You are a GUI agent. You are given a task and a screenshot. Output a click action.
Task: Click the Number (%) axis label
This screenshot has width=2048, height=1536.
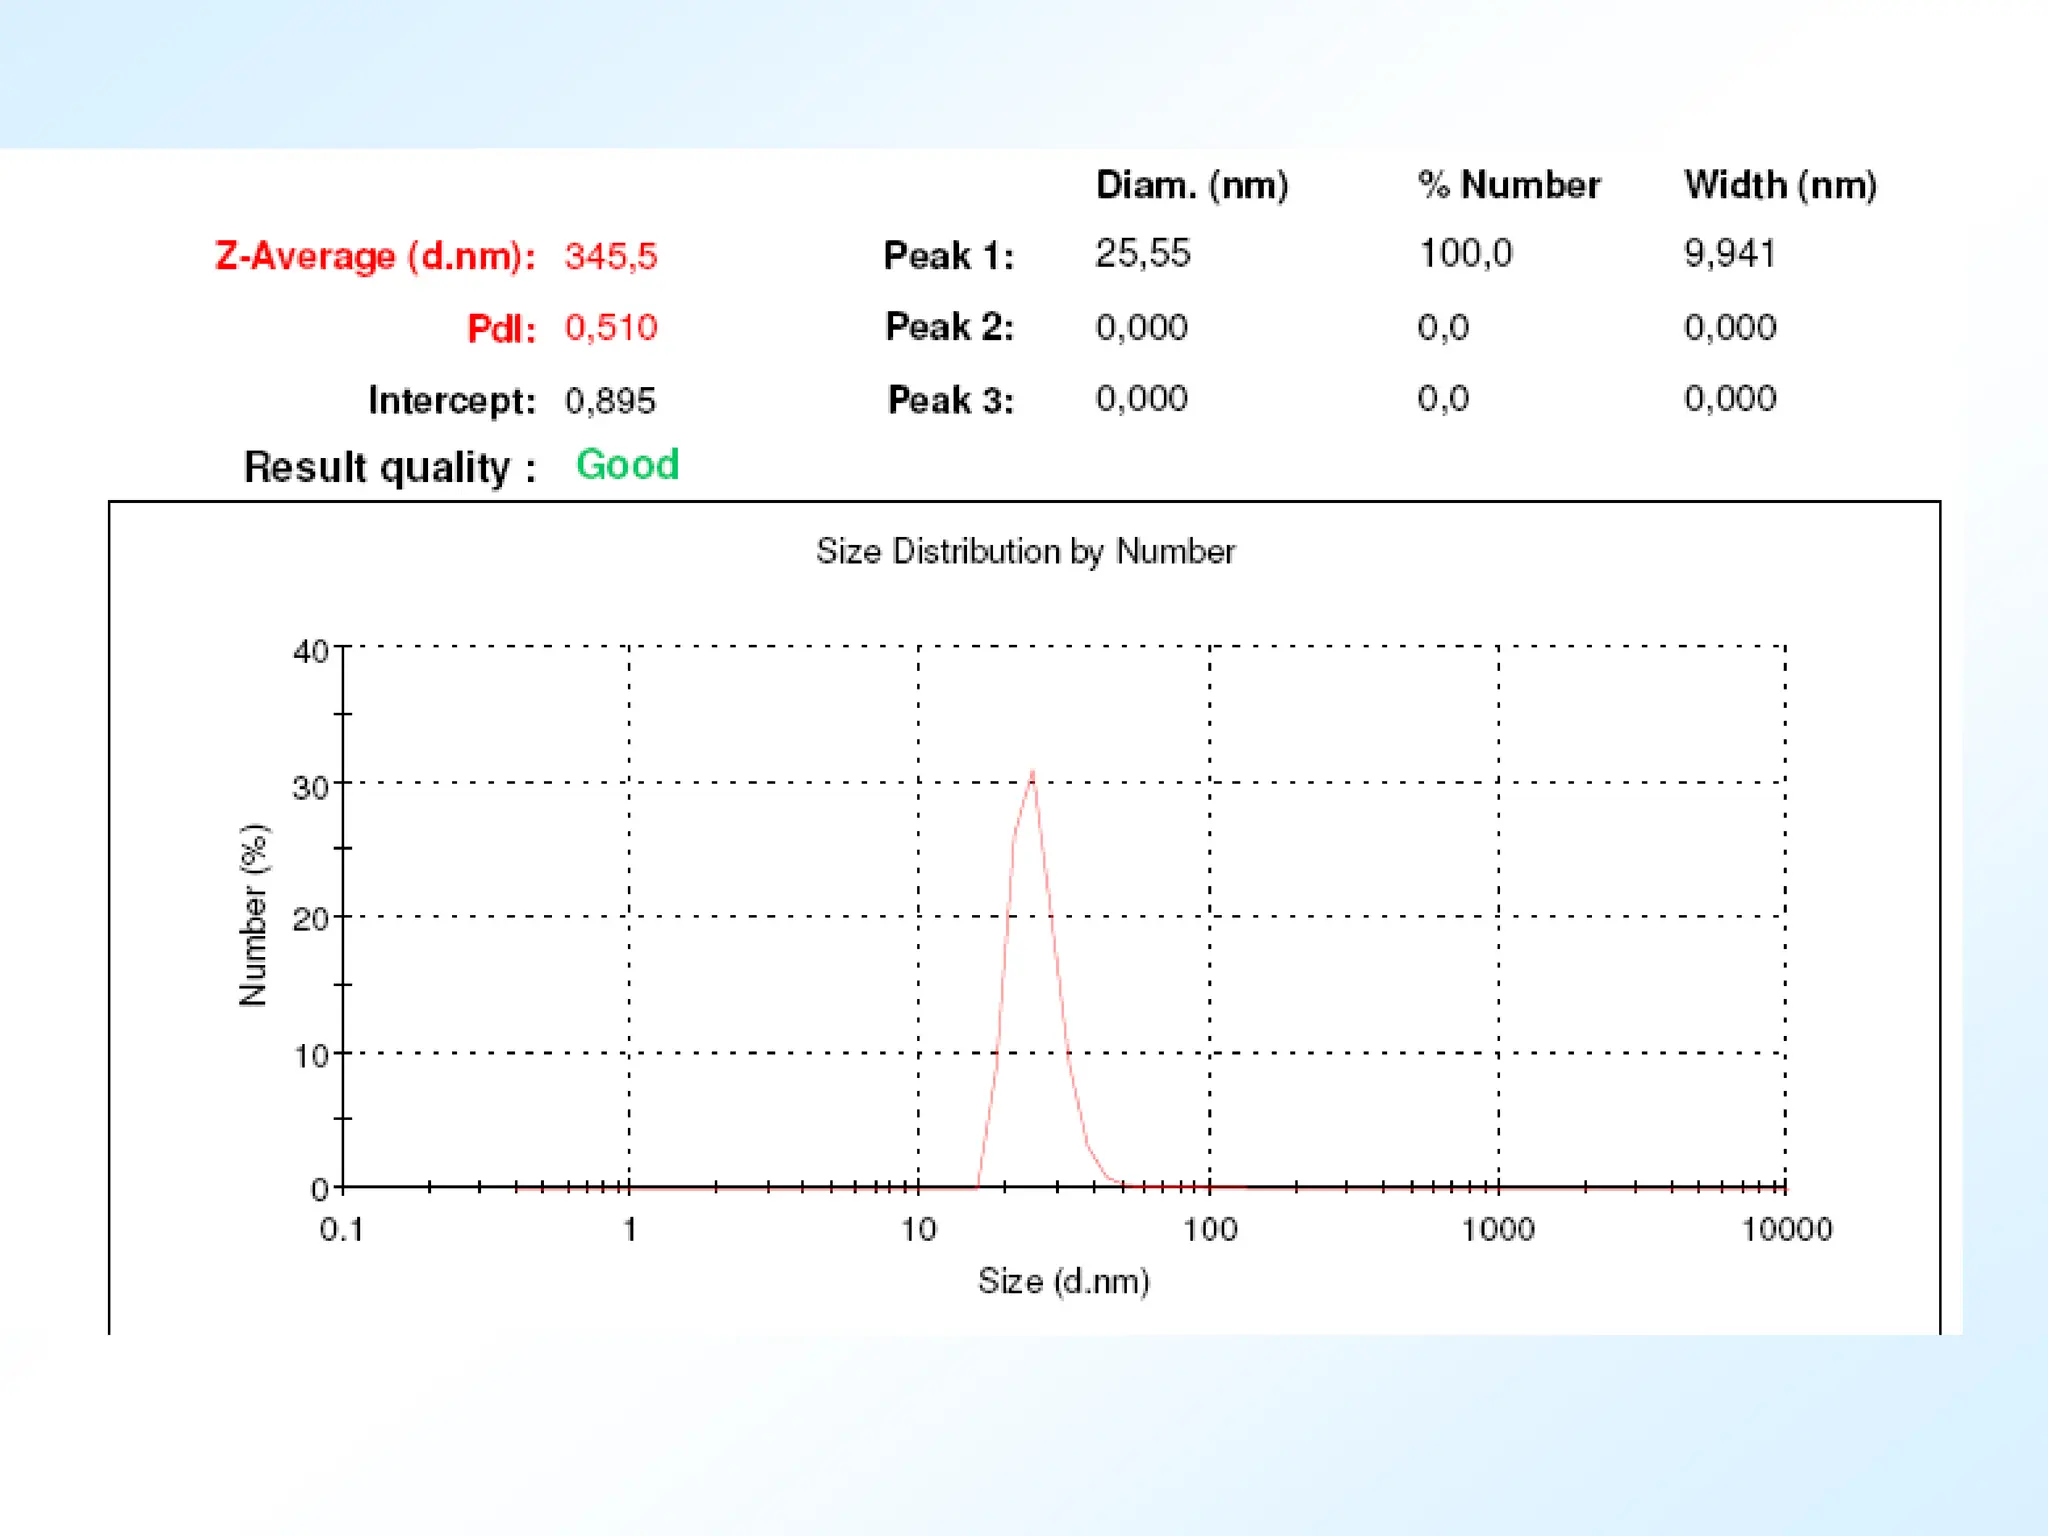coord(254,915)
